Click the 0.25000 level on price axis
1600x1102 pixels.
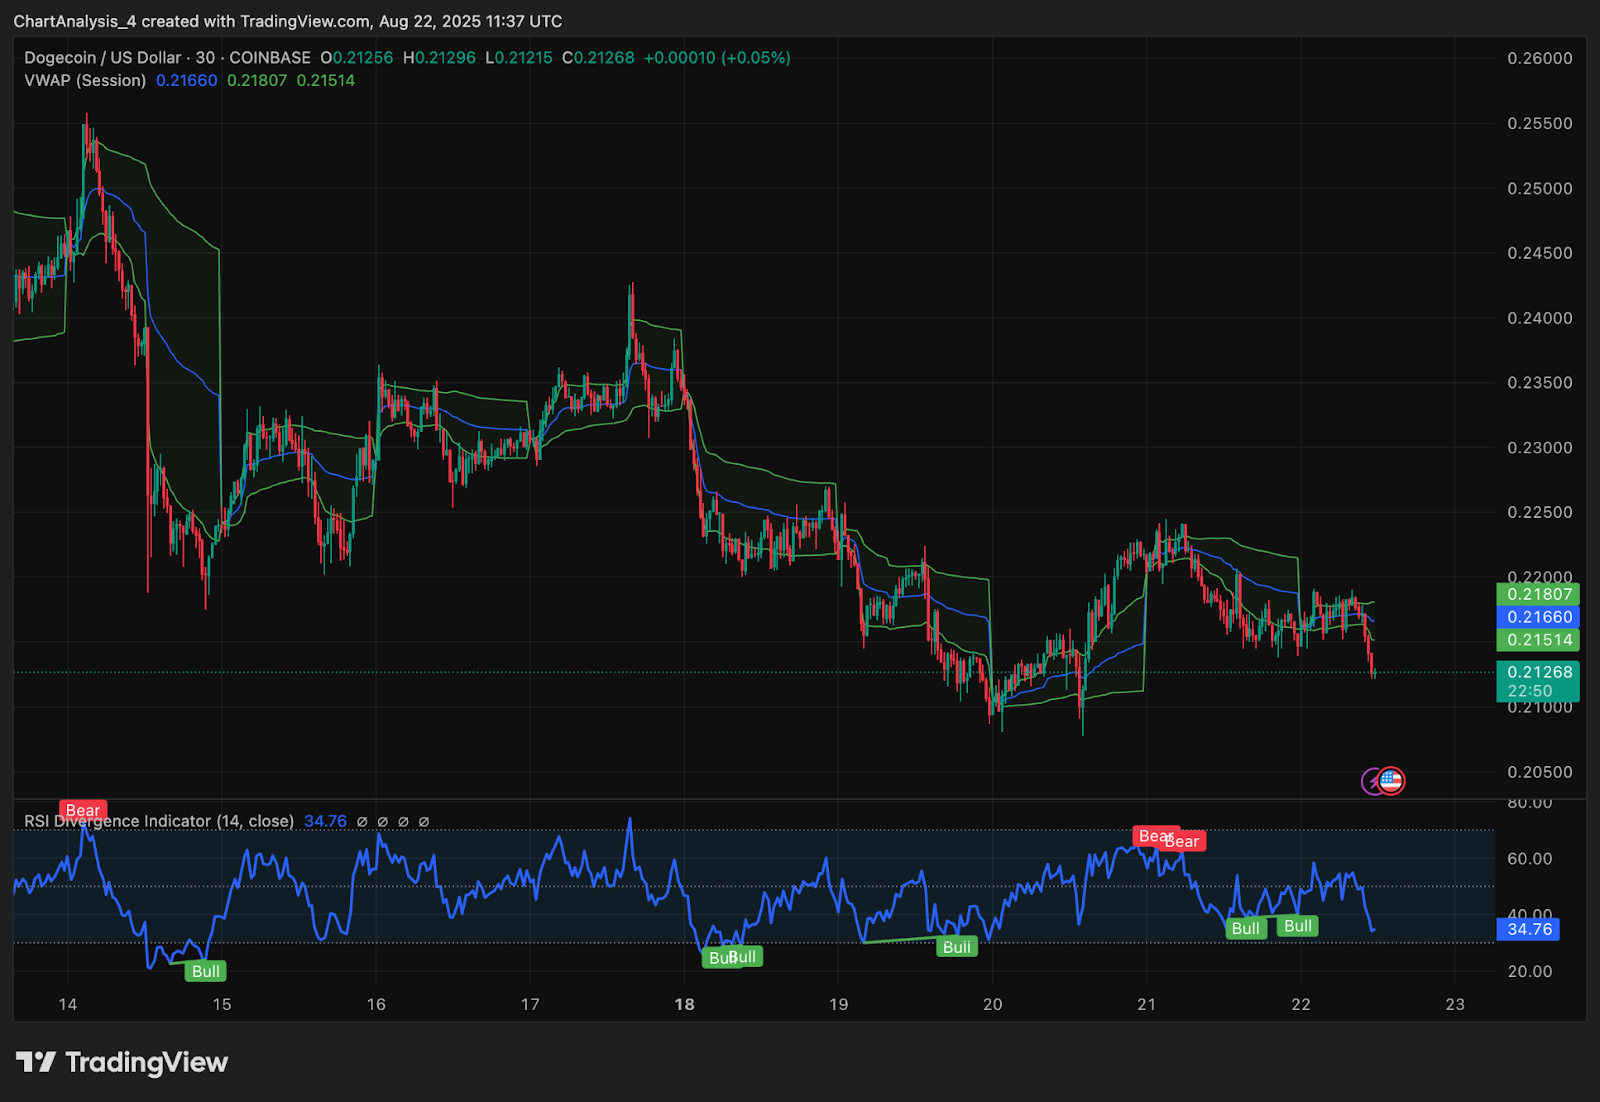coord(1539,188)
